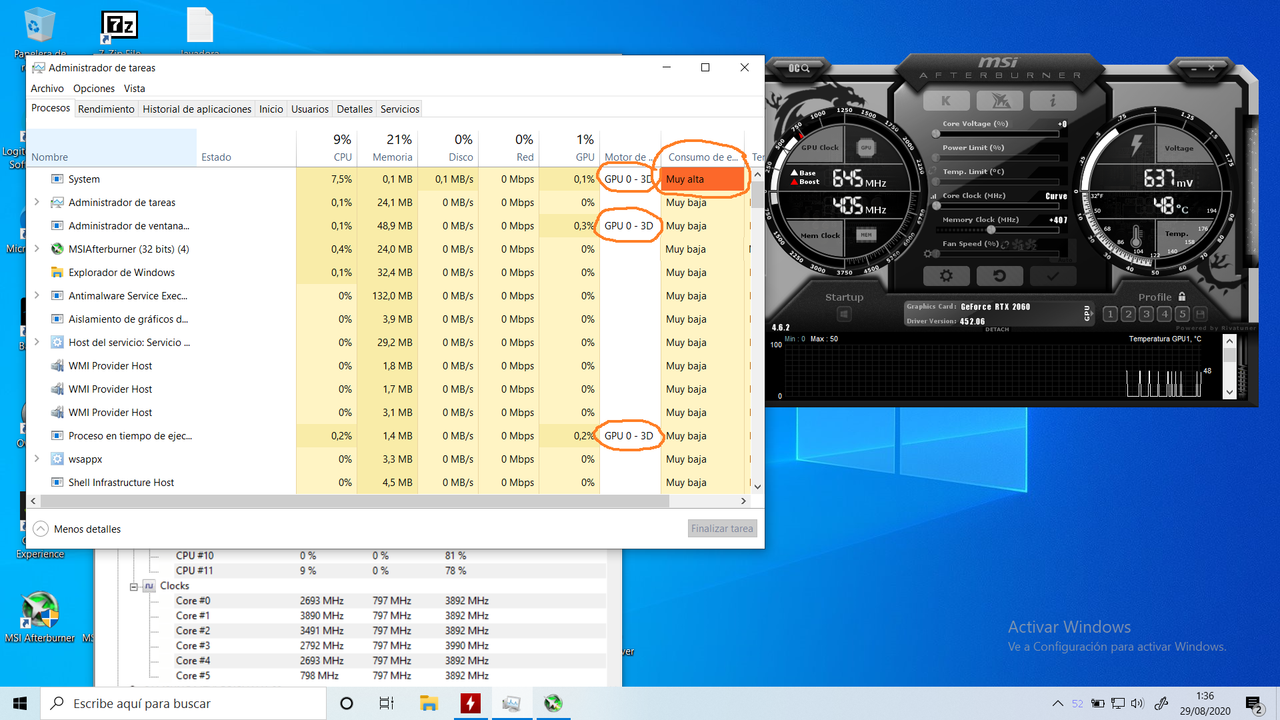Expand the MSIAfterburner (32 bits) process group

pyautogui.click(x=37, y=249)
